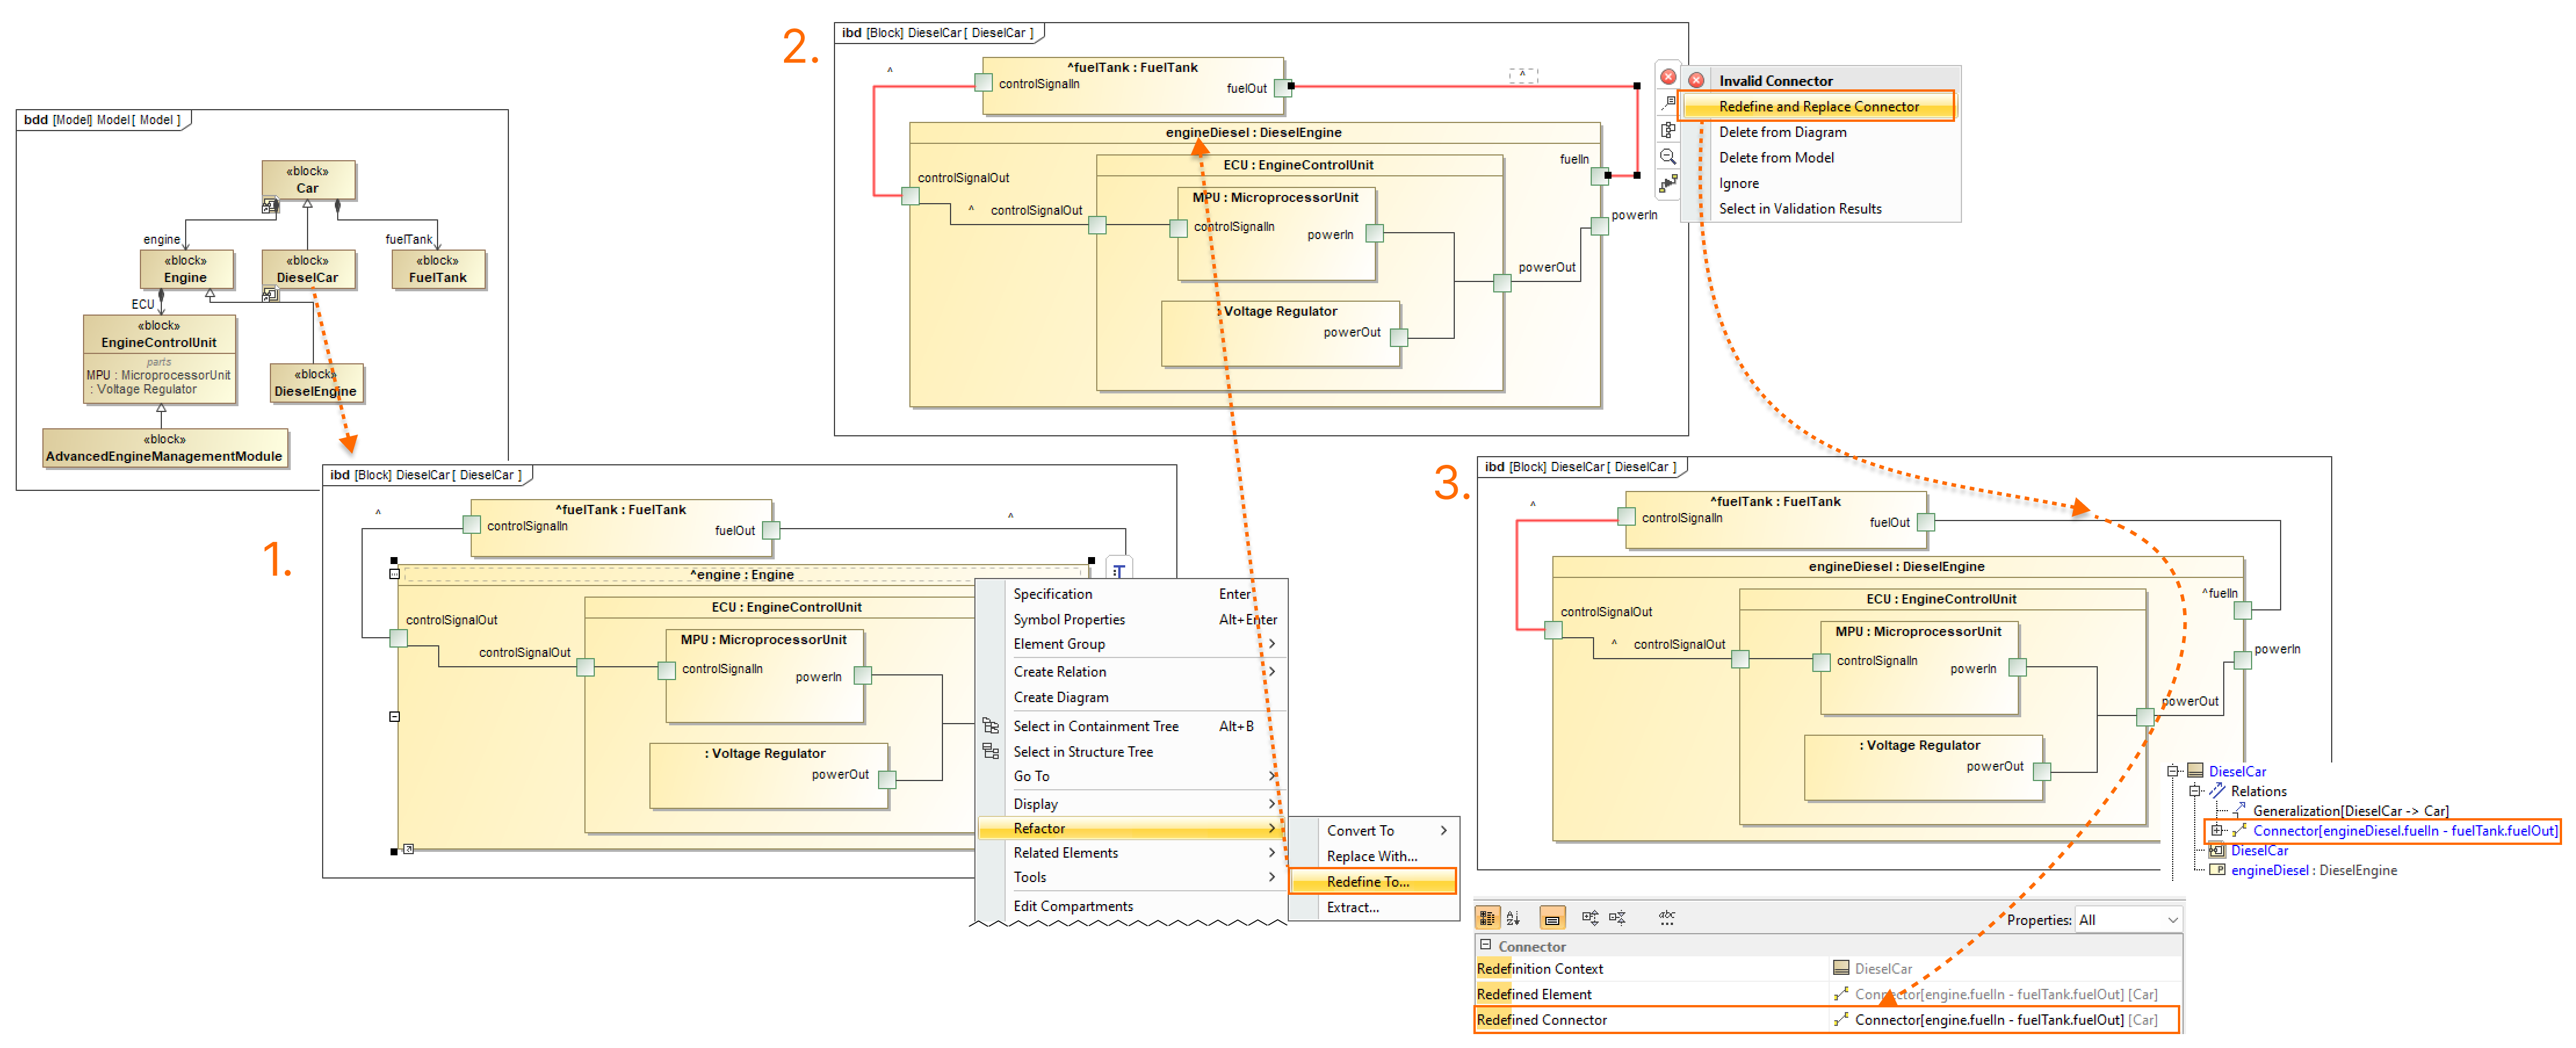Collapse the Connector properties group
This screenshot has height=1048, width=2576.
1485,945
